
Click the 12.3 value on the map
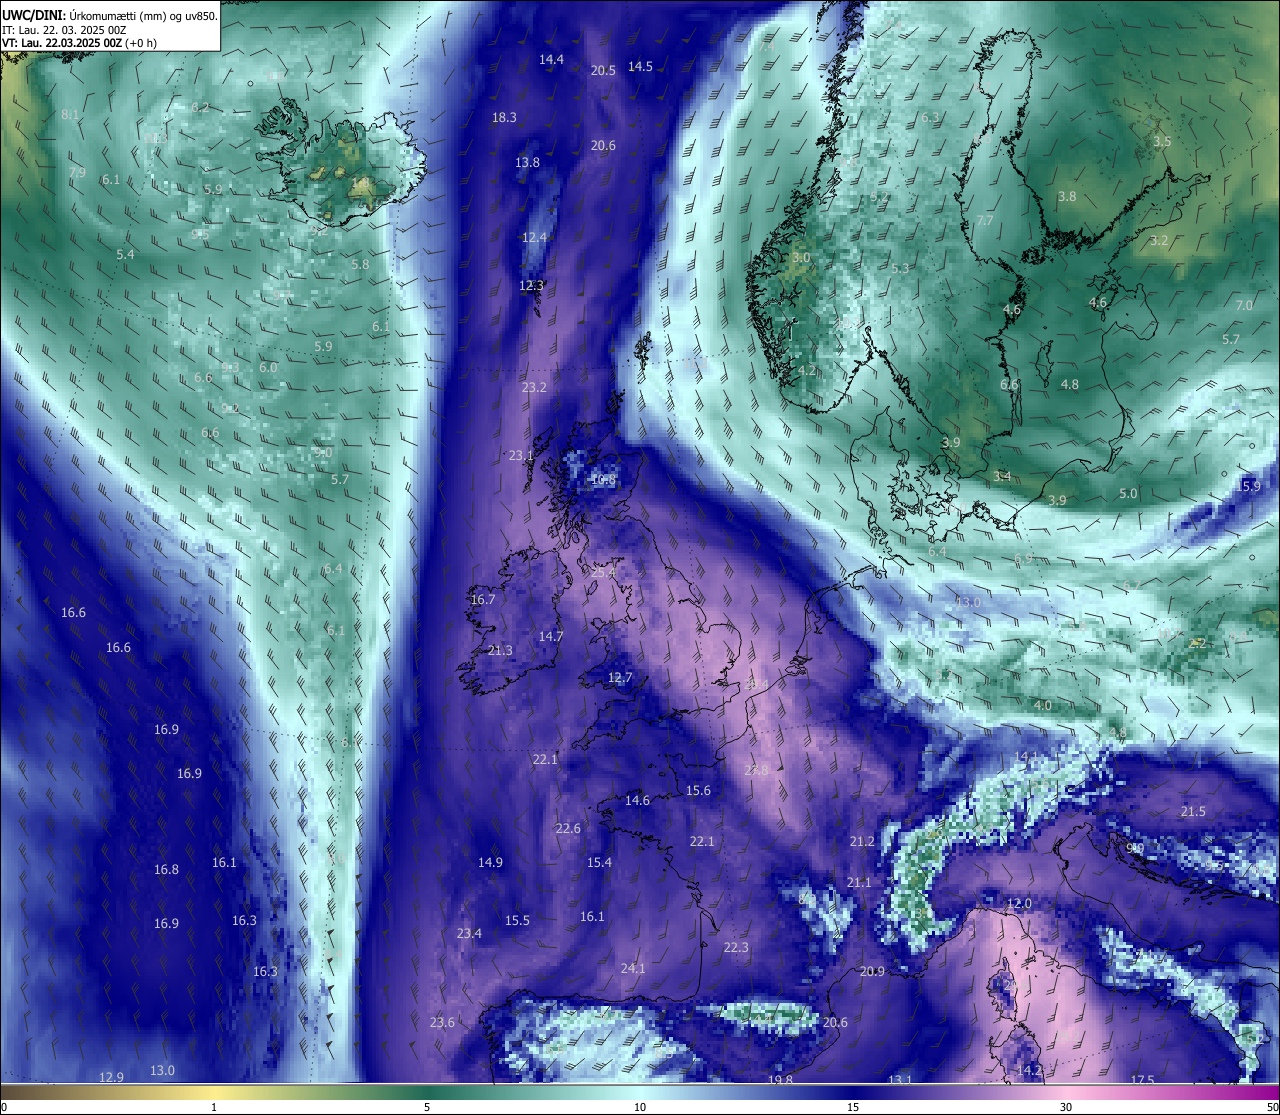click(x=531, y=286)
